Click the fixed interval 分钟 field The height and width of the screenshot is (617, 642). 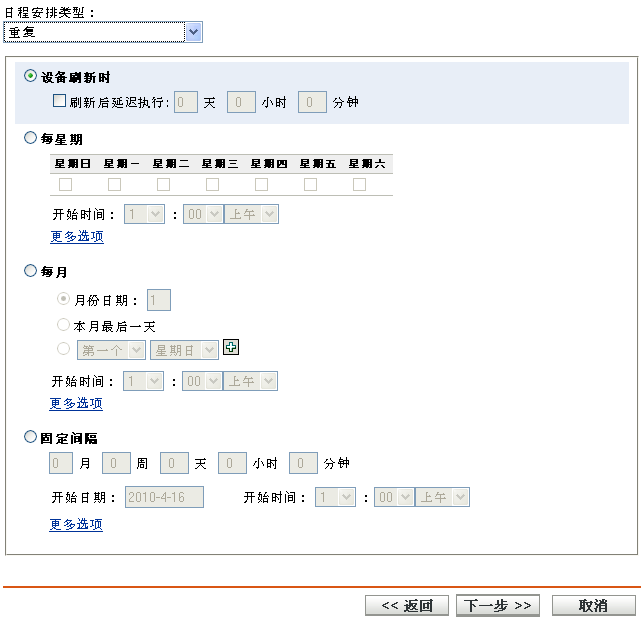[303, 463]
